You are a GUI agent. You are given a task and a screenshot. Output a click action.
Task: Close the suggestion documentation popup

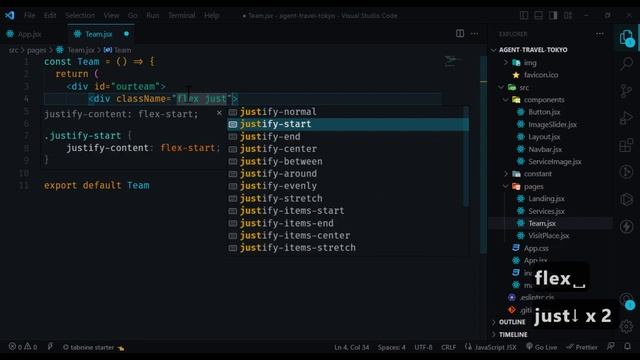[219, 113]
